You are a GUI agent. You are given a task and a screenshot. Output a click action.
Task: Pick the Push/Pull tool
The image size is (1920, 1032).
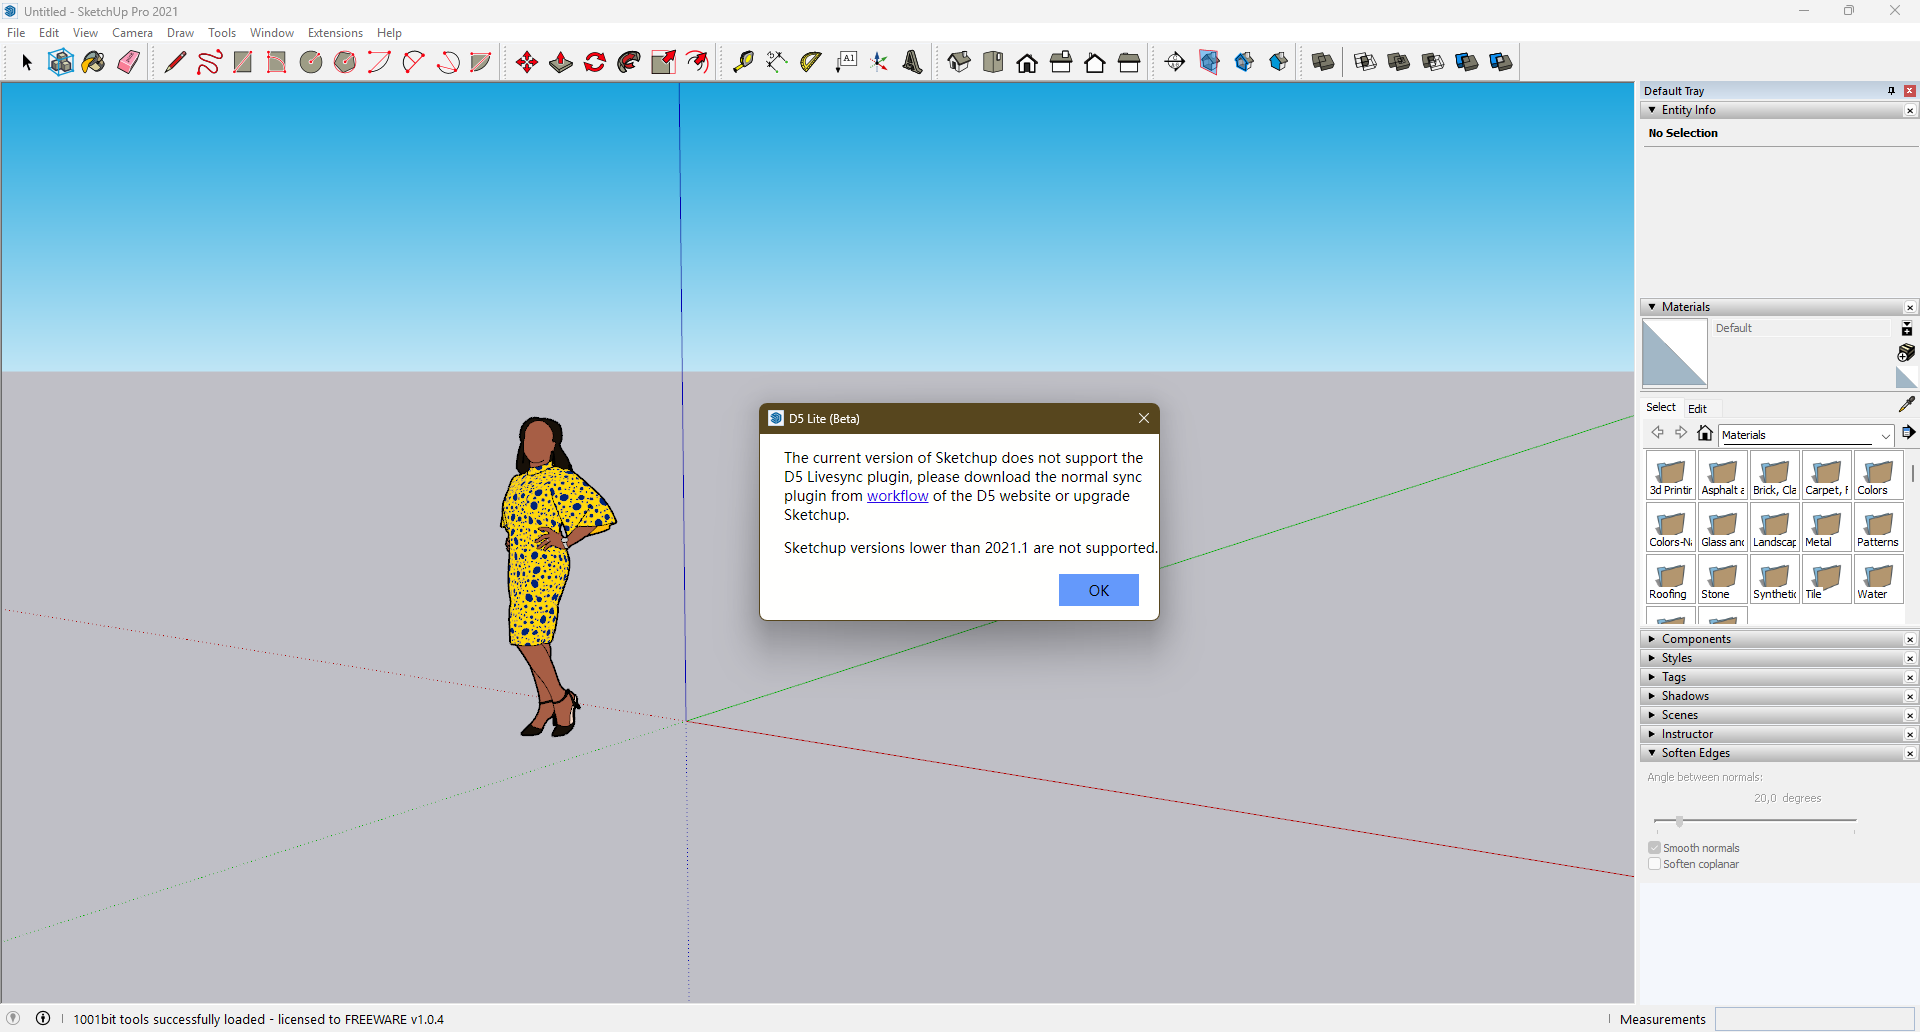tap(561, 62)
